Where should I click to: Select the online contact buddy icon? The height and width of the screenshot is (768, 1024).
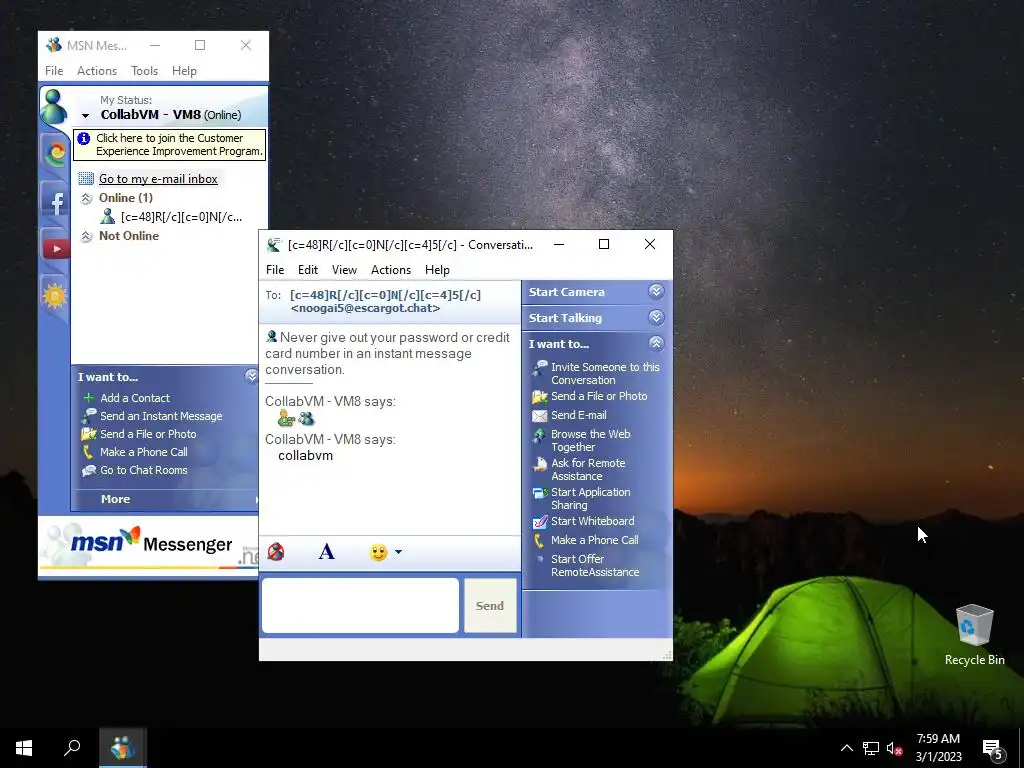108,217
